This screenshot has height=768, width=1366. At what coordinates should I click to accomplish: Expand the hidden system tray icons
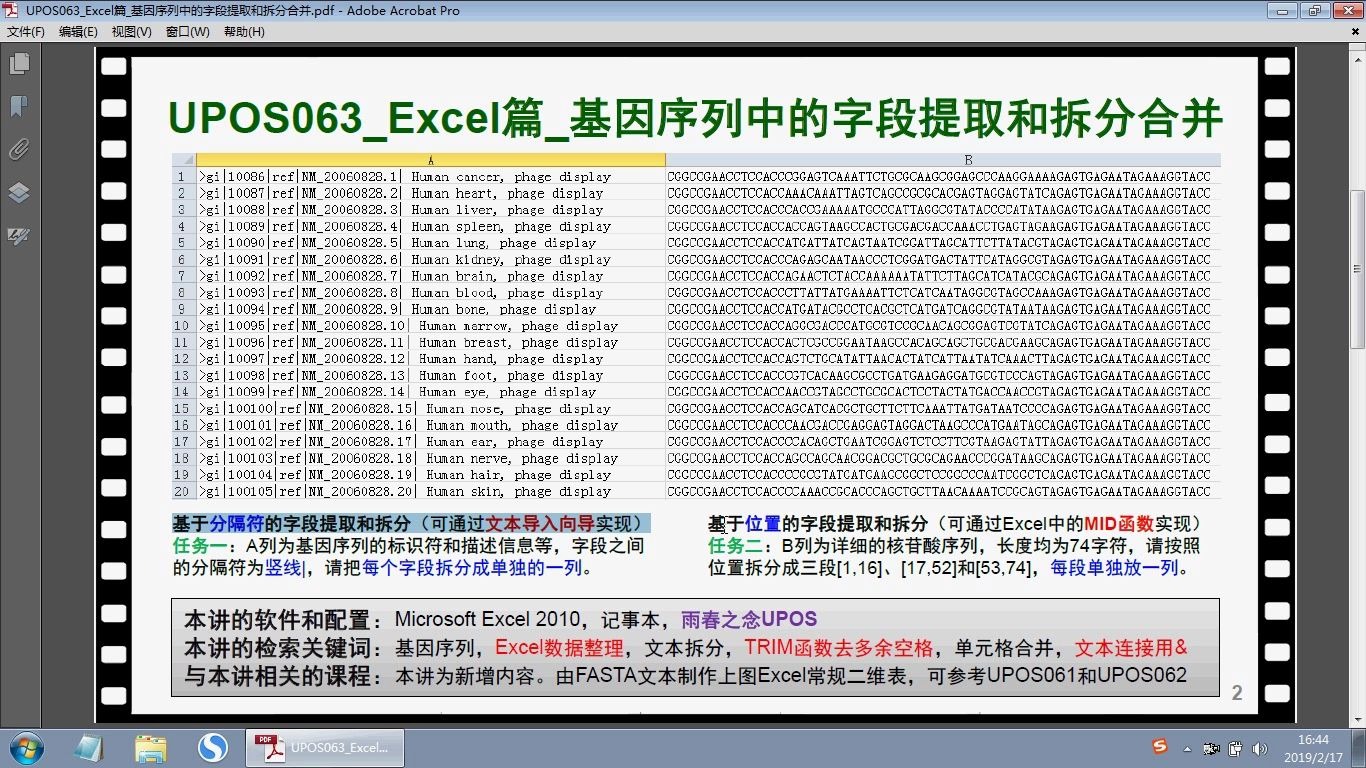[1187, 748]
